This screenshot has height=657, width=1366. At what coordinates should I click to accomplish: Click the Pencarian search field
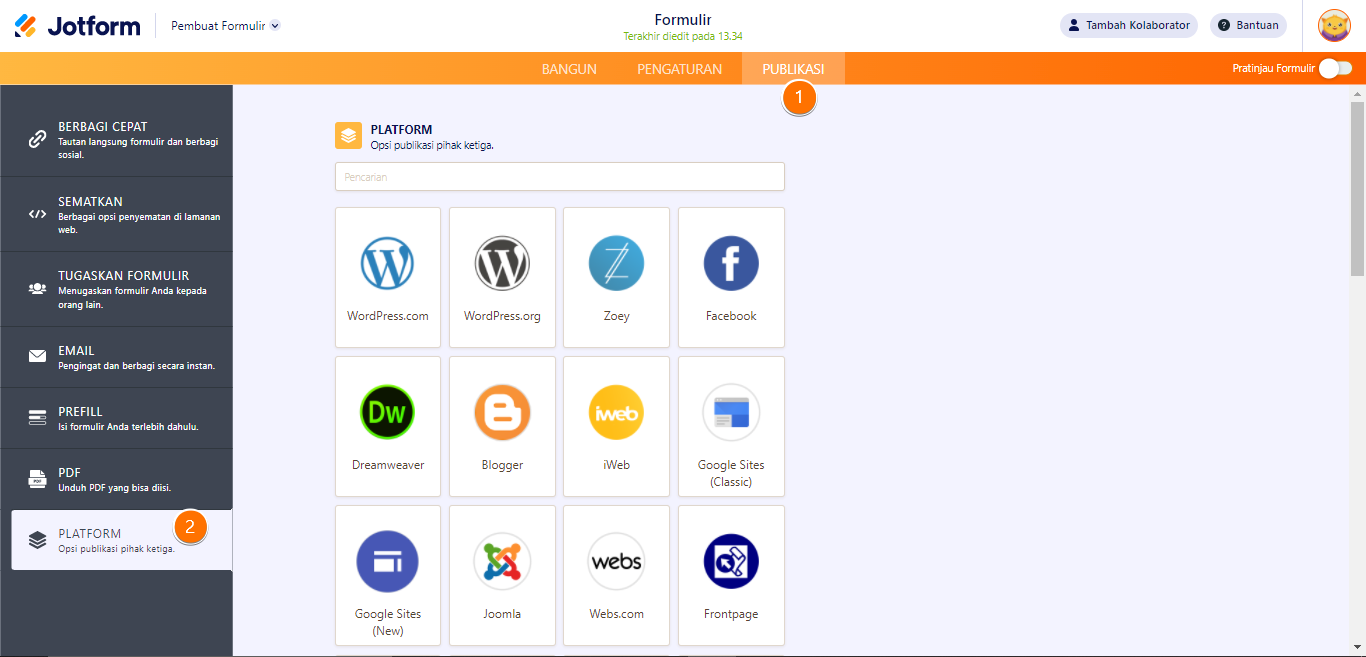[559, 176]
